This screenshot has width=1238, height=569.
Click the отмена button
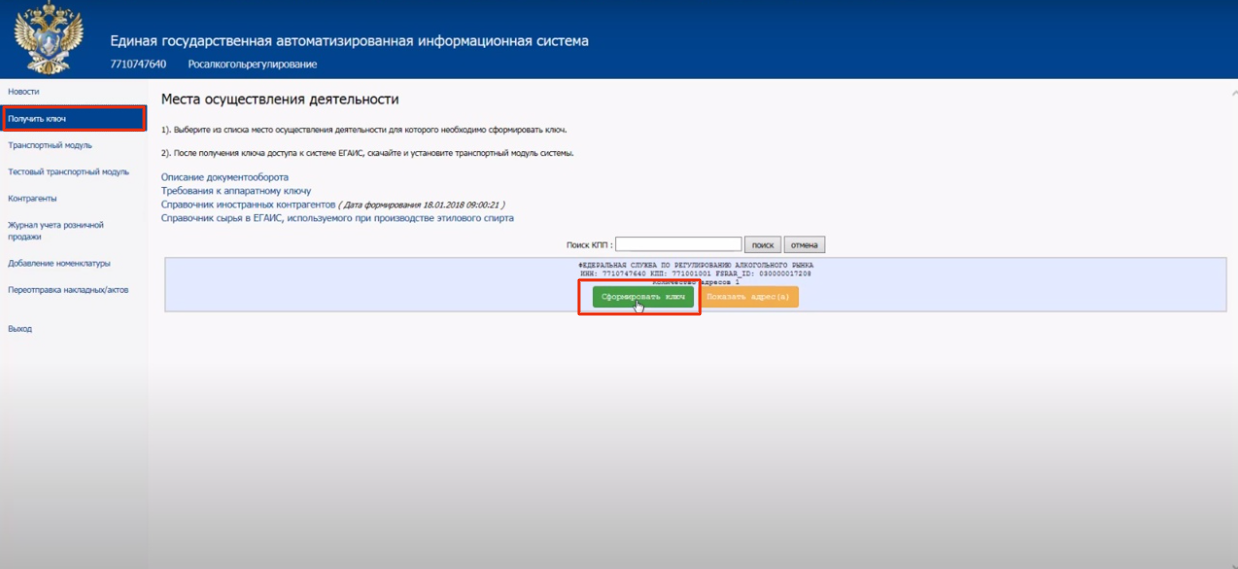(x=805, y=245)
